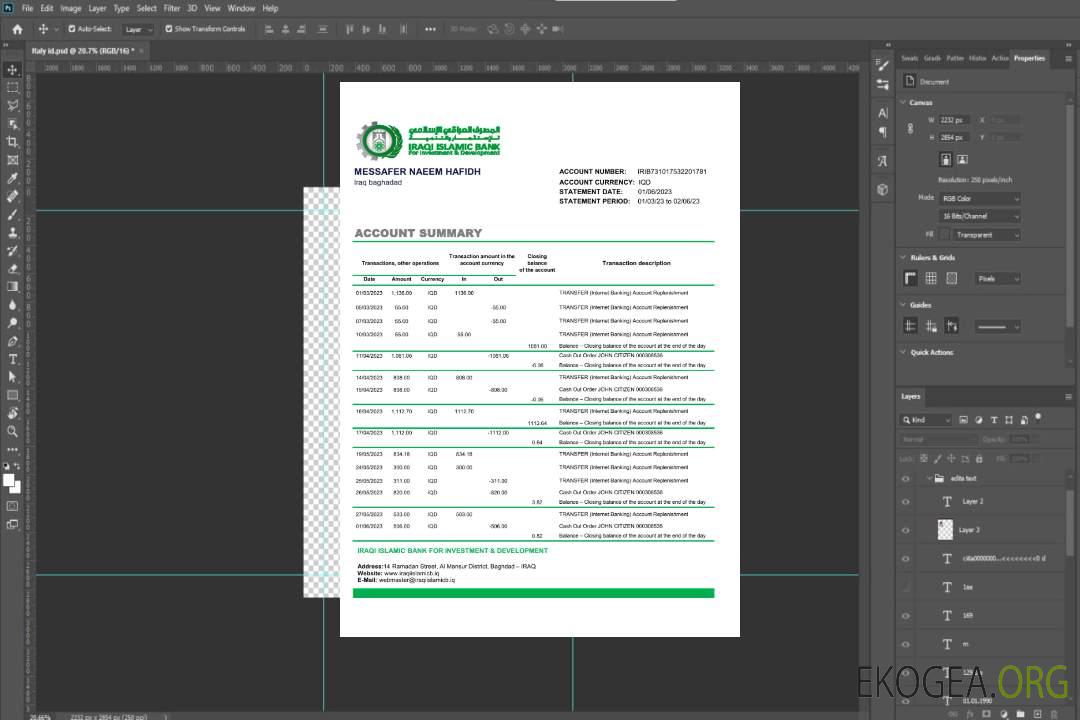Collapse the 'adita text' group
Image resolution: width=1080 pixels, height=720 pixels.
929,478
